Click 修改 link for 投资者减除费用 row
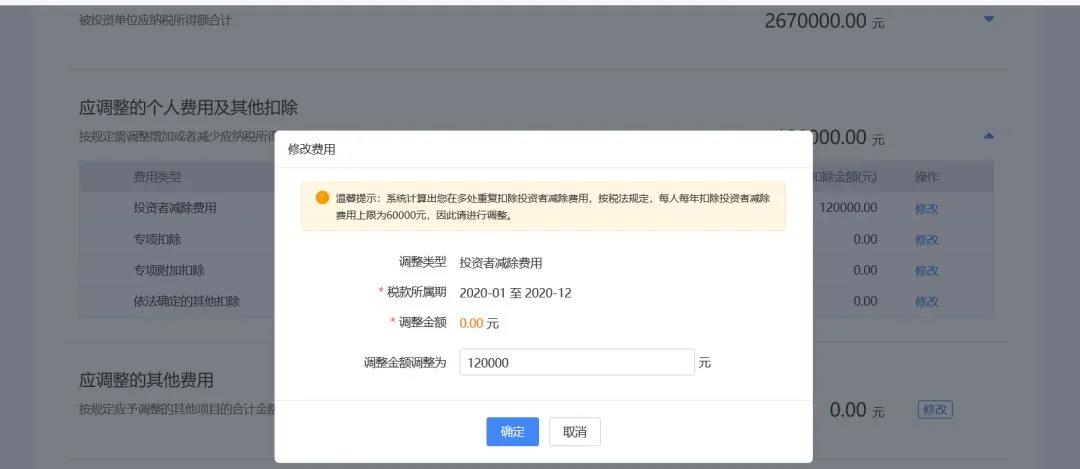The height and width of the screenshot is (469, 1080). coord(926,209)
